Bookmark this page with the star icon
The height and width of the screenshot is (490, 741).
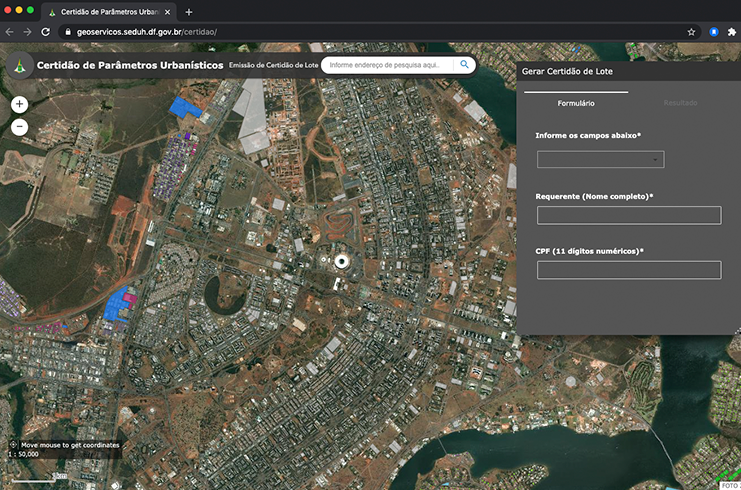691,32
